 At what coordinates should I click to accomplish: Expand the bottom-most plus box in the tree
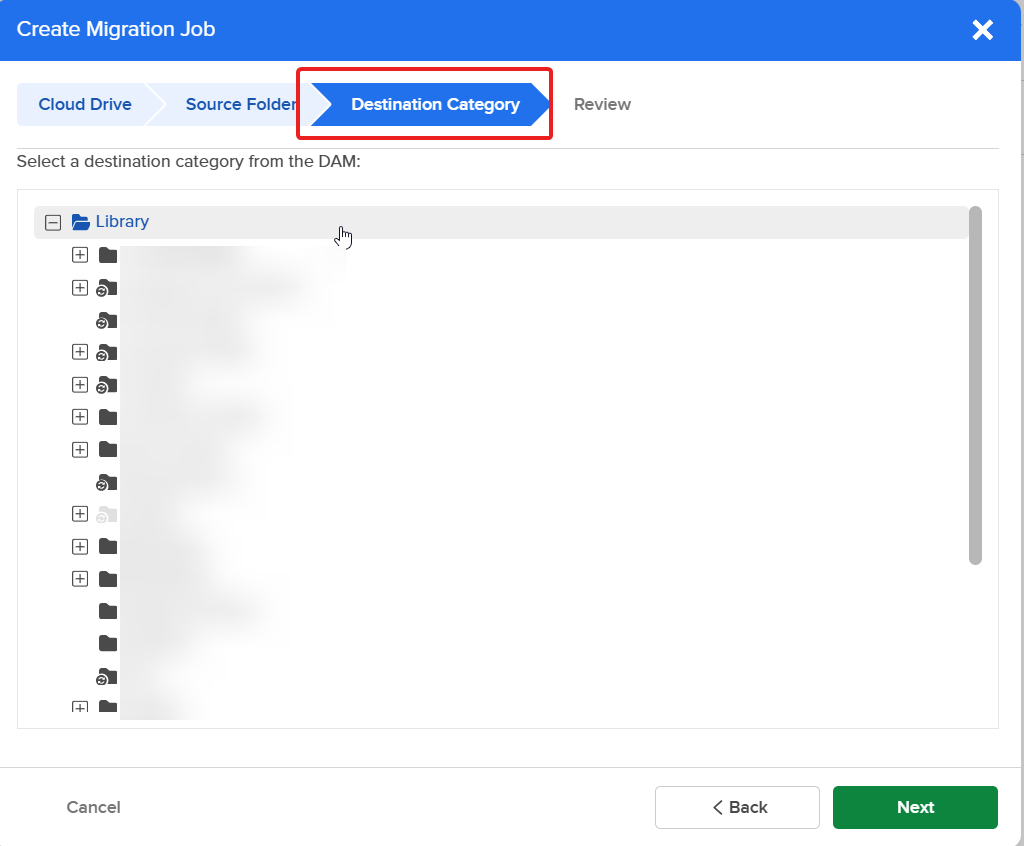tap(80, 707)
